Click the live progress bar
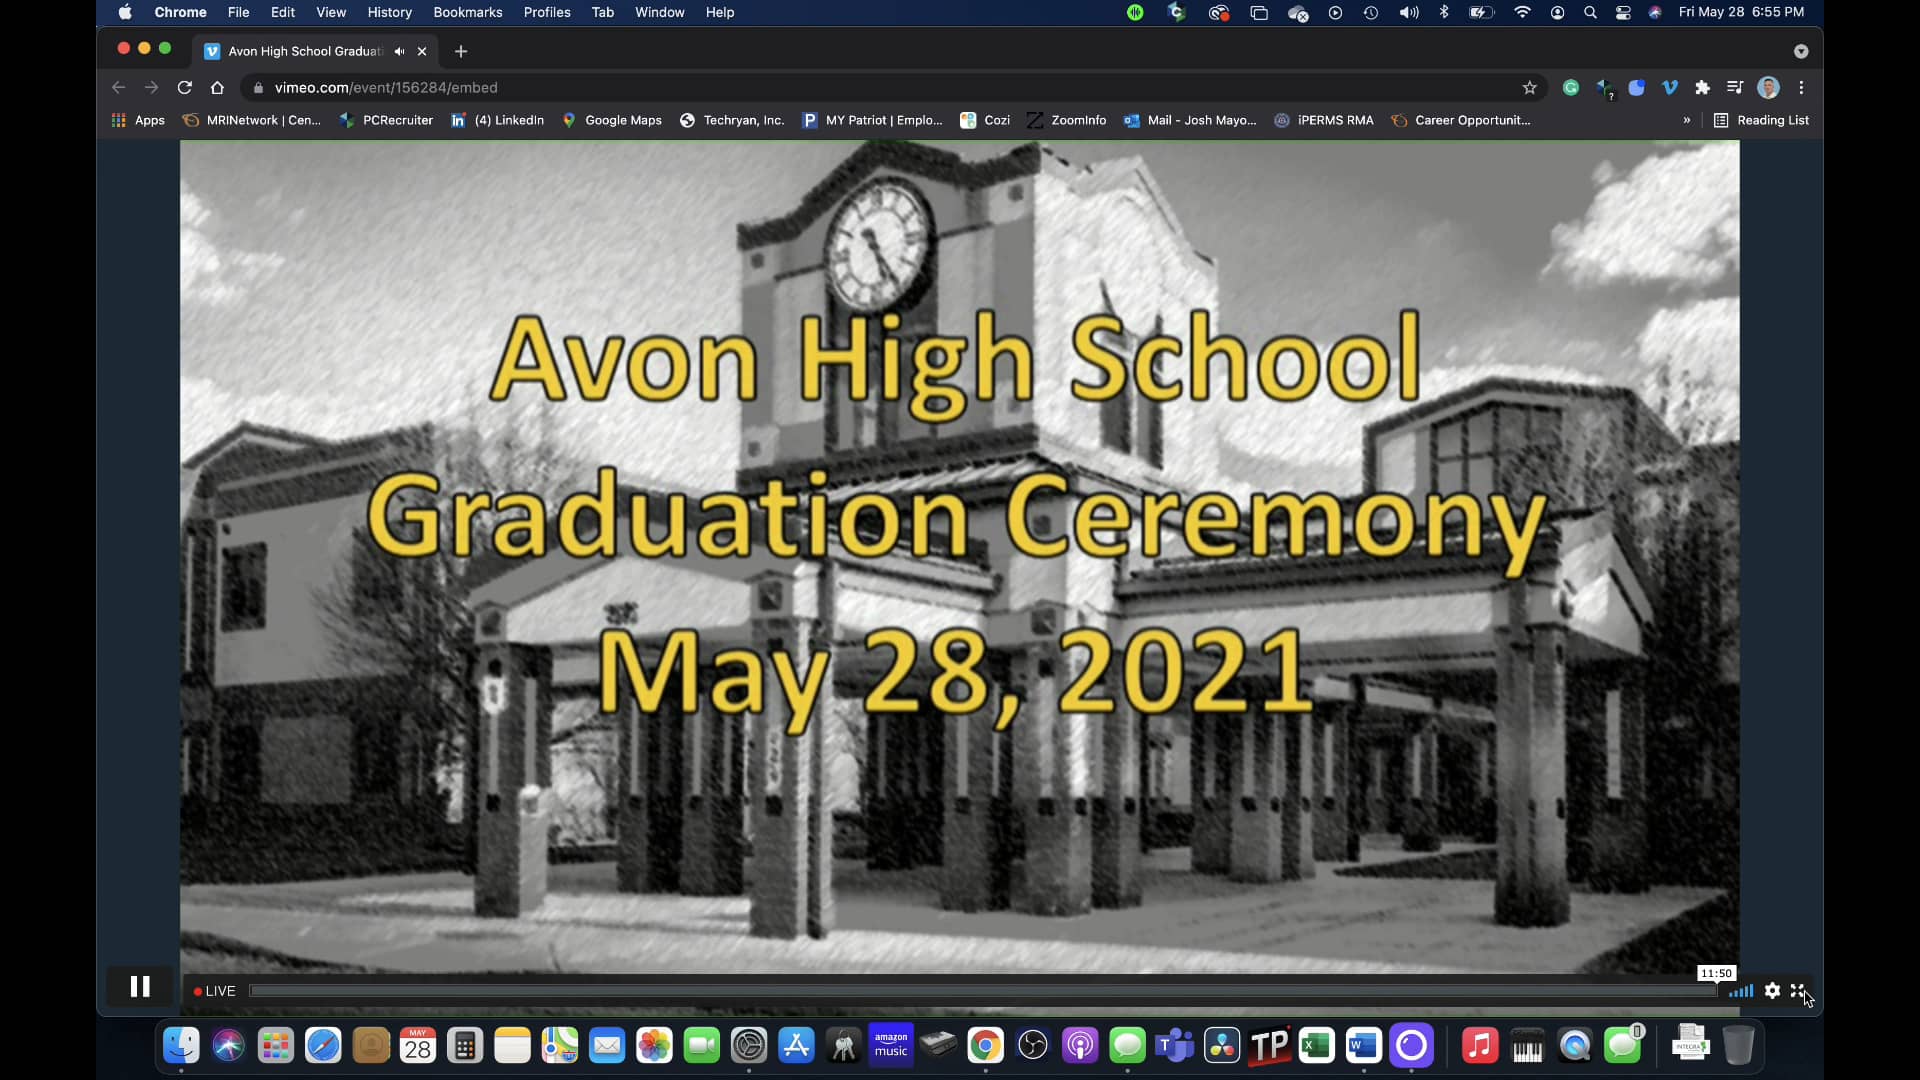Screen dimensions: 1920x1080 pyautogui.click(x=980, y=991)
